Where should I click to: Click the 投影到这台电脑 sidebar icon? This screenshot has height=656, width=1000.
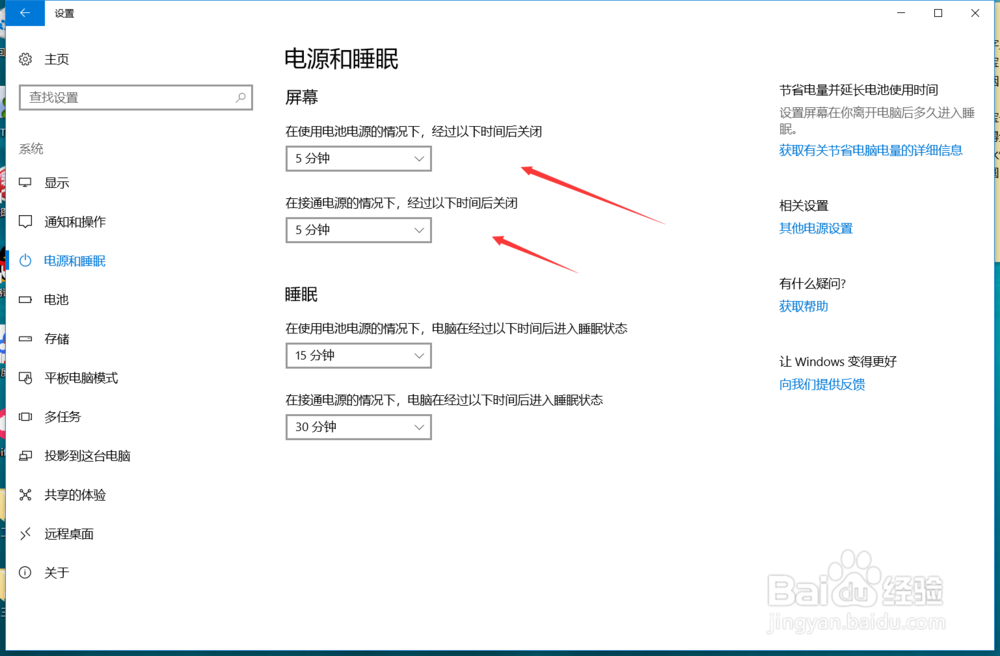pos(25,455)
